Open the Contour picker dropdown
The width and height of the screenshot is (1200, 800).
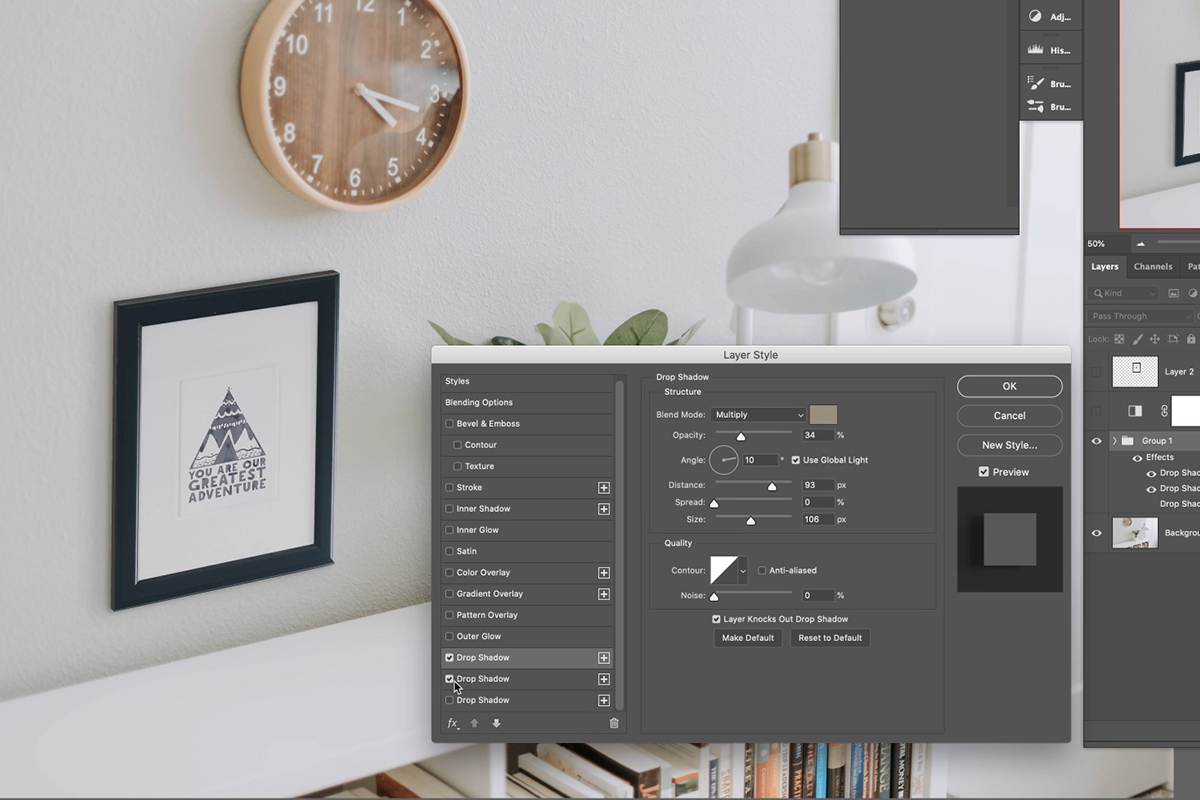click(x=741, y=569)
